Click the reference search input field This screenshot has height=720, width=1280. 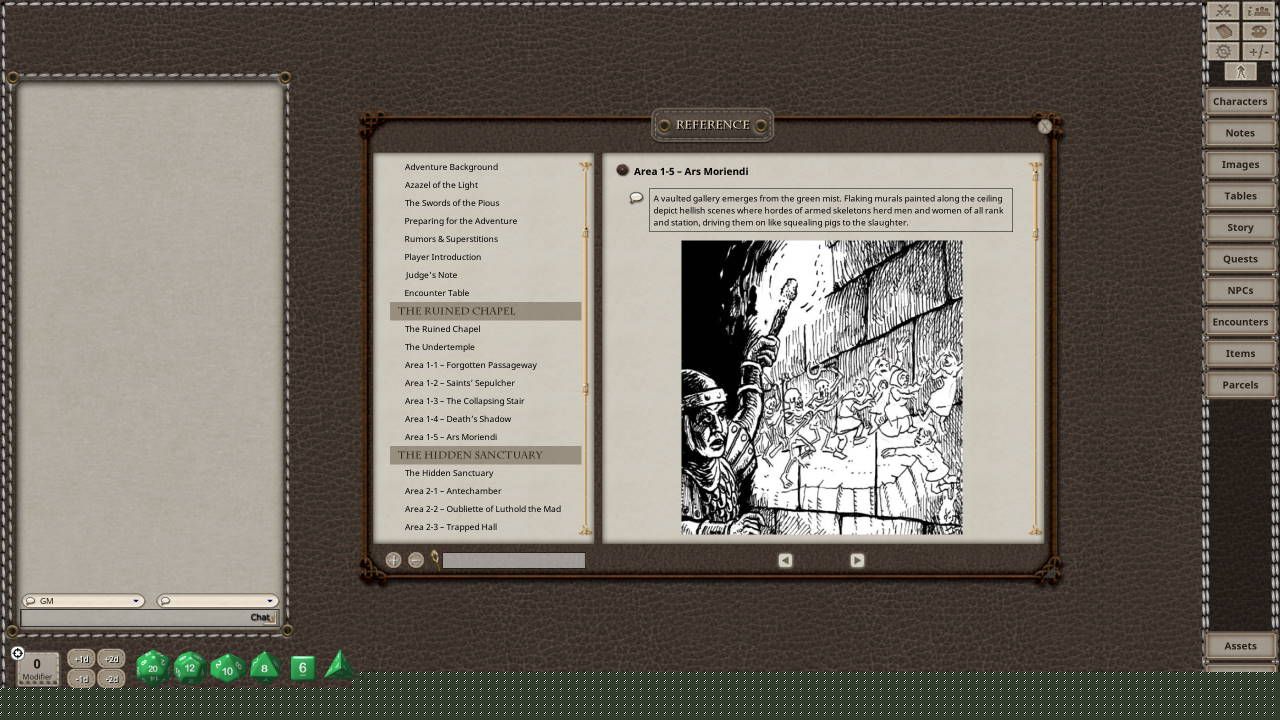514,561
